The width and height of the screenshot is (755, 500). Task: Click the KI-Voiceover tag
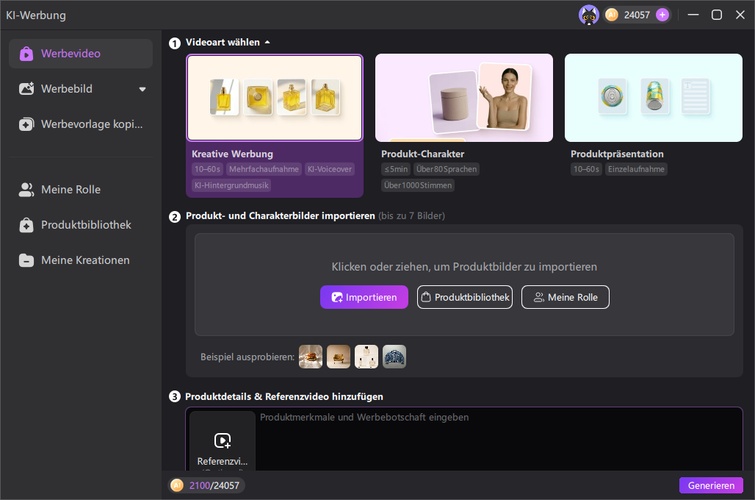pos(330,169)
